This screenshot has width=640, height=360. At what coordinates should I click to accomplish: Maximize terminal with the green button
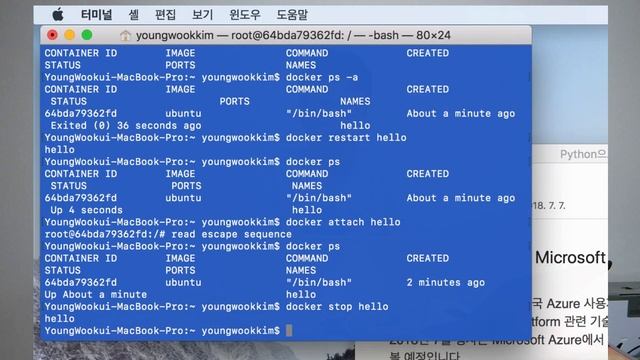pyautogui.click(x=87, y=35)
